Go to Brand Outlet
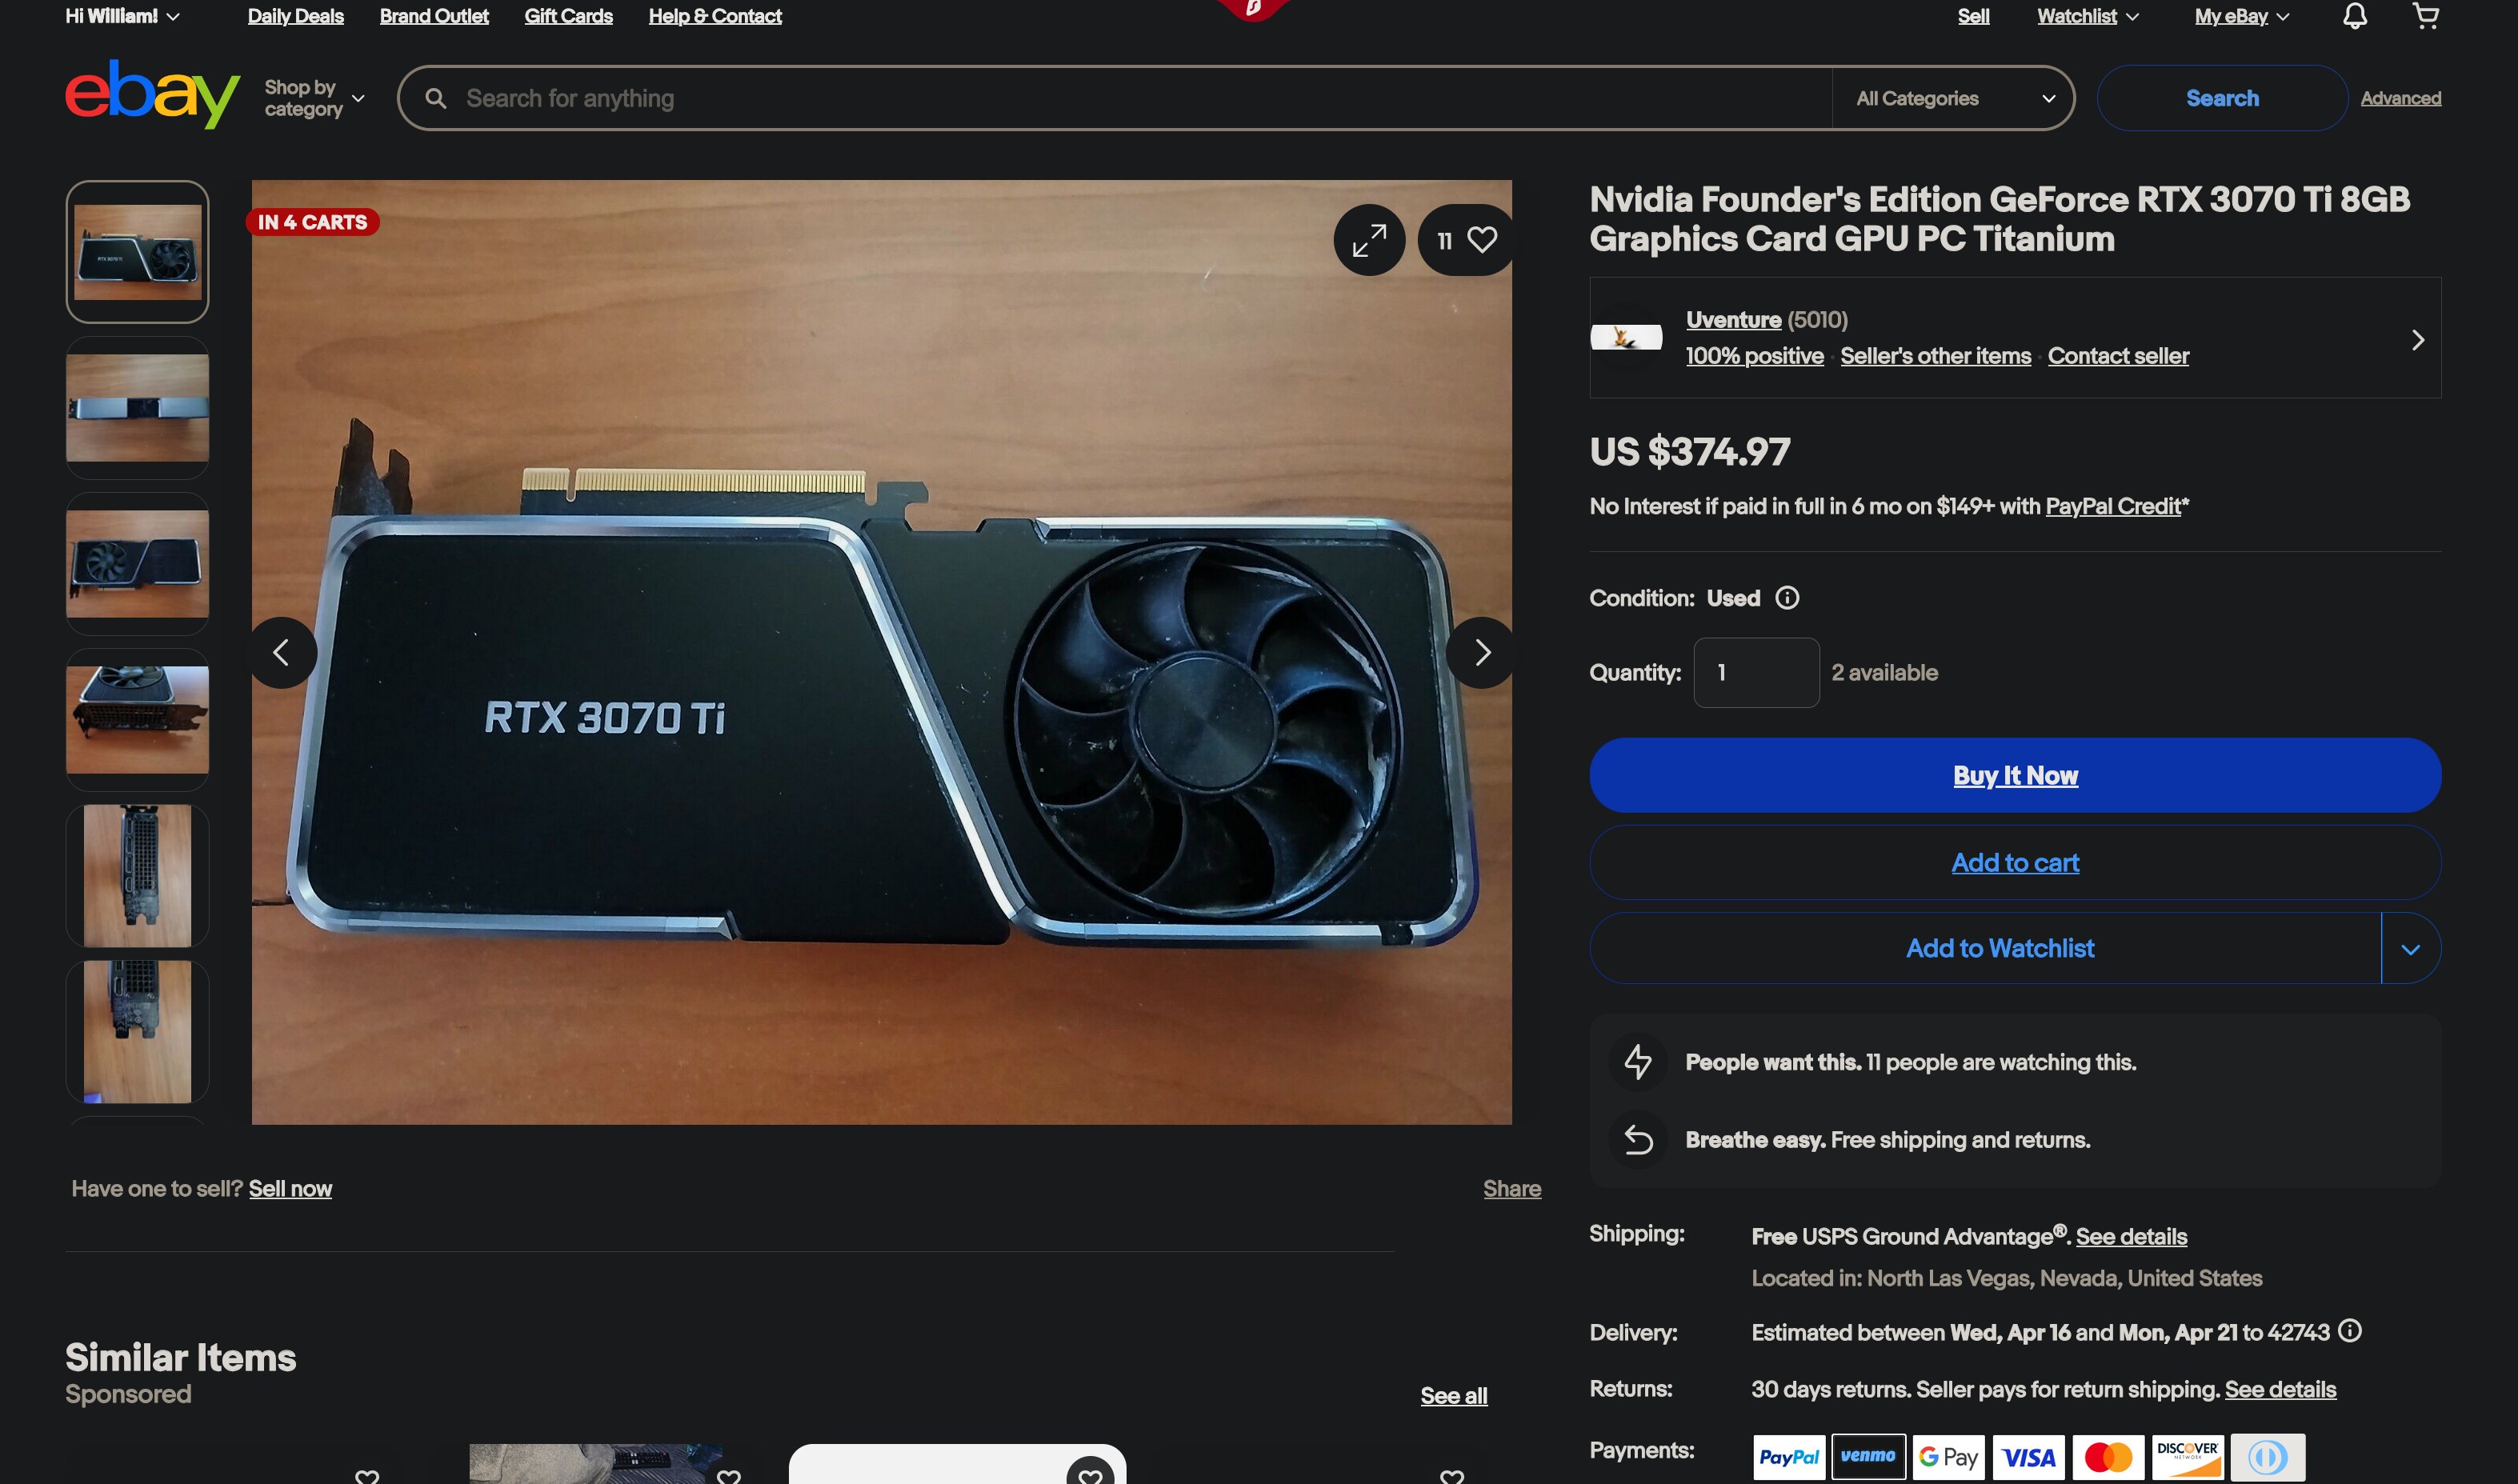 pyautogui.click(x=434, y=16)
